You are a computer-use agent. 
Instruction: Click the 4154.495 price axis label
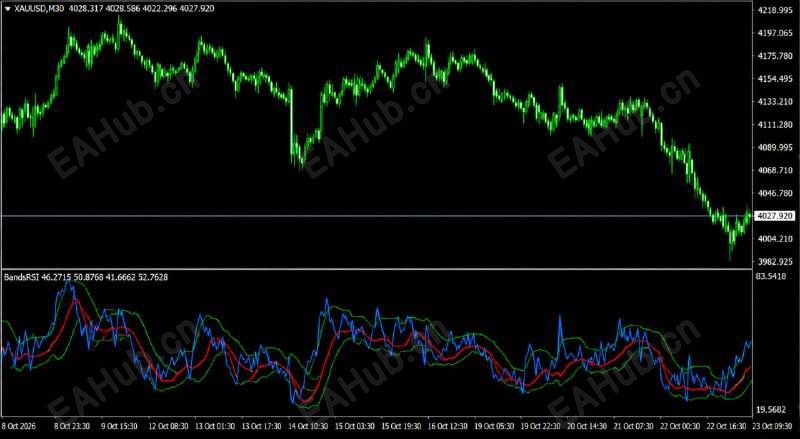coord(776,79)
